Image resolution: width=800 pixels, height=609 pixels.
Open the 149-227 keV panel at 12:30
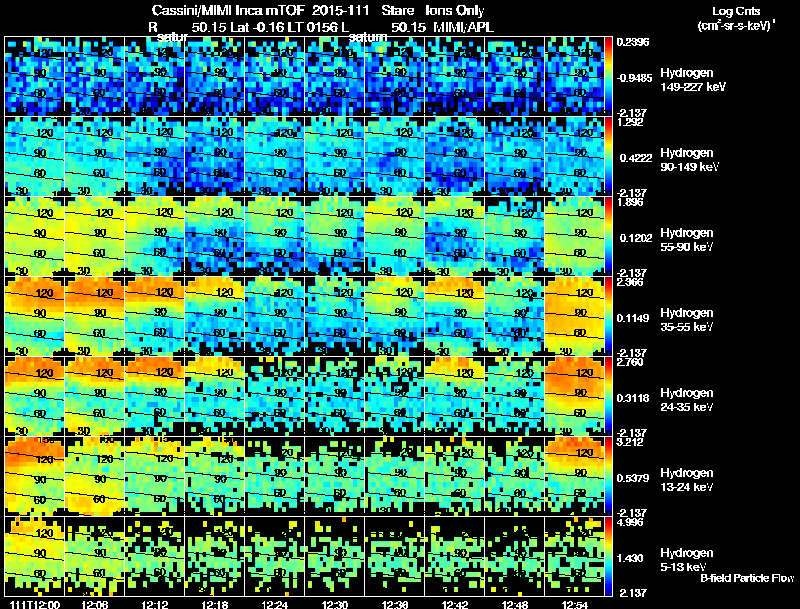click(x=335, y=76)
